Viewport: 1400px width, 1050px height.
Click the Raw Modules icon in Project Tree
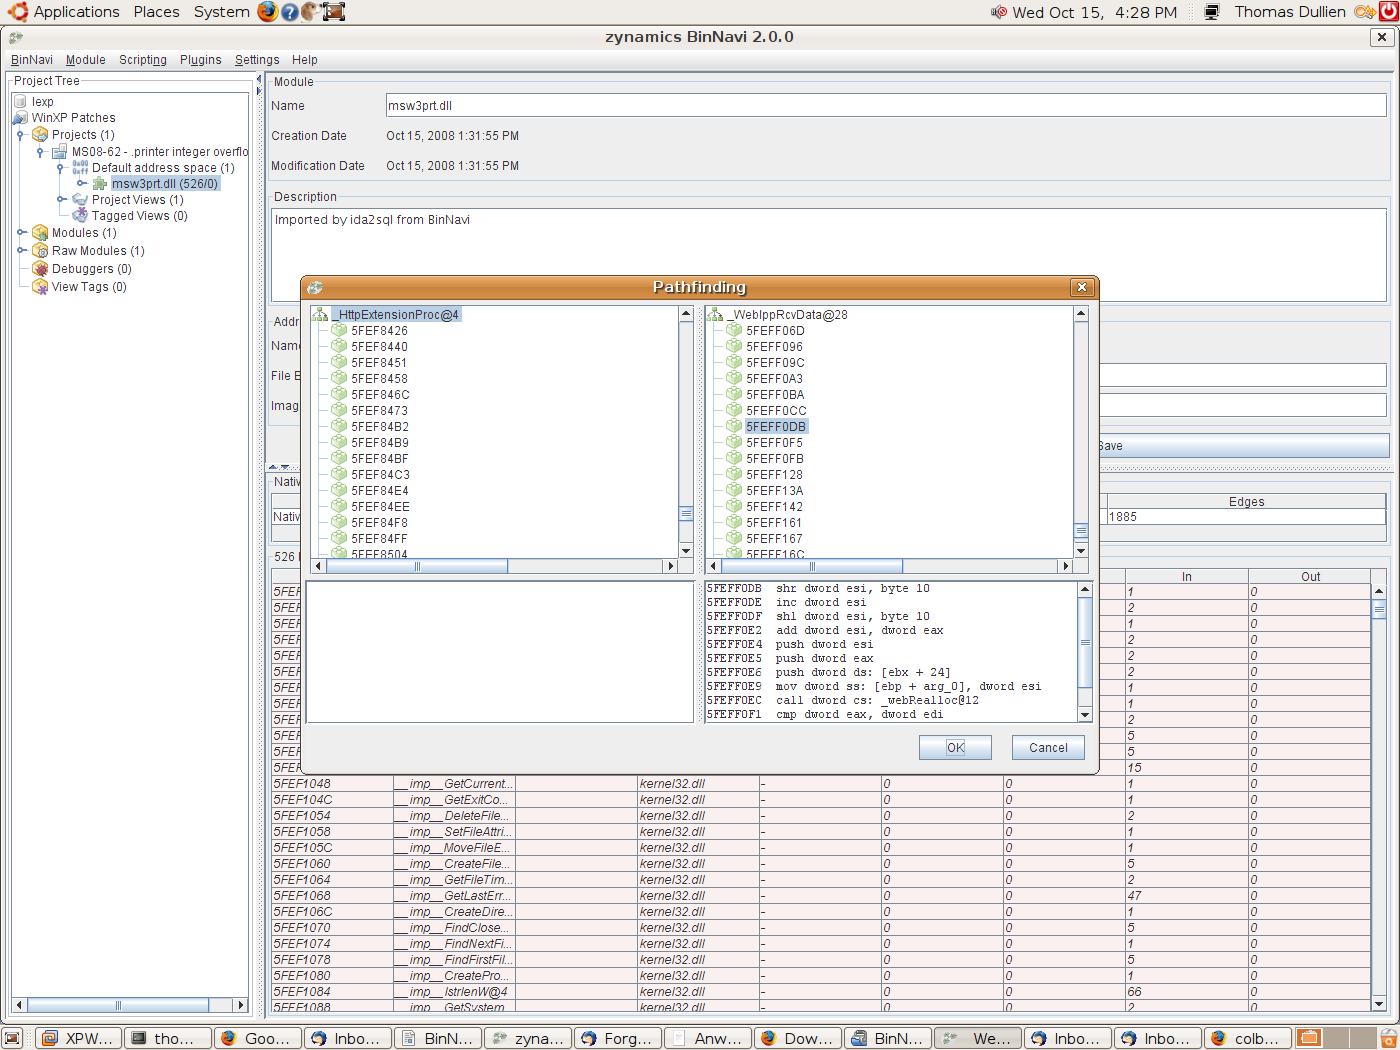(40, 251)
